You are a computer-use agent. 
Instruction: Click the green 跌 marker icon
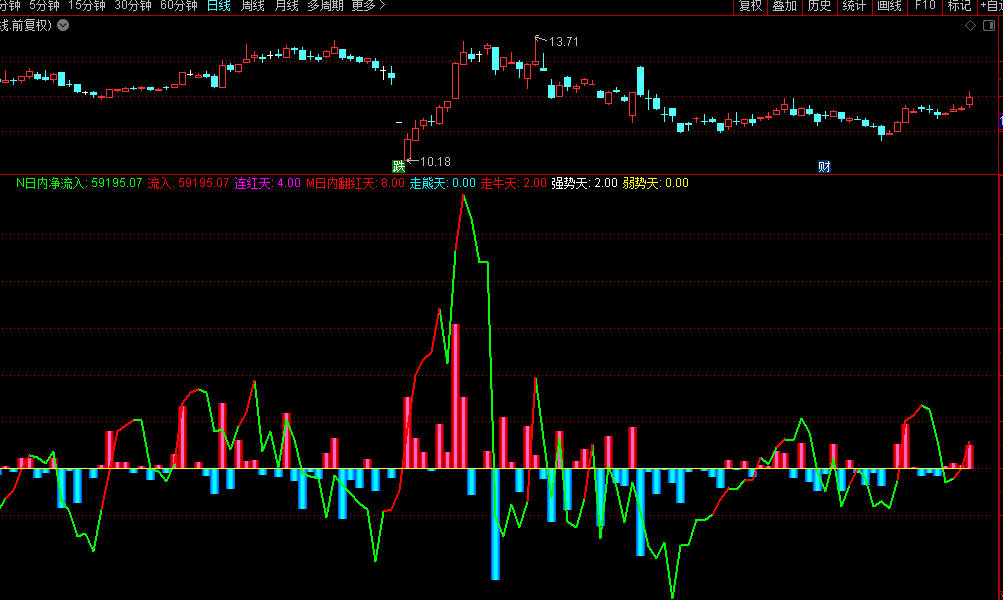(399, 165)
